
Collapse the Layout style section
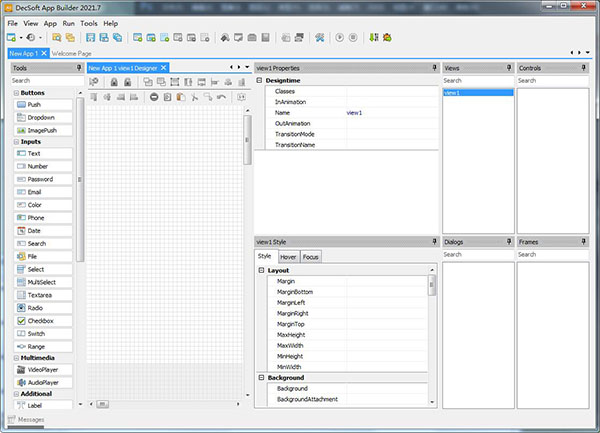[261, 270]
